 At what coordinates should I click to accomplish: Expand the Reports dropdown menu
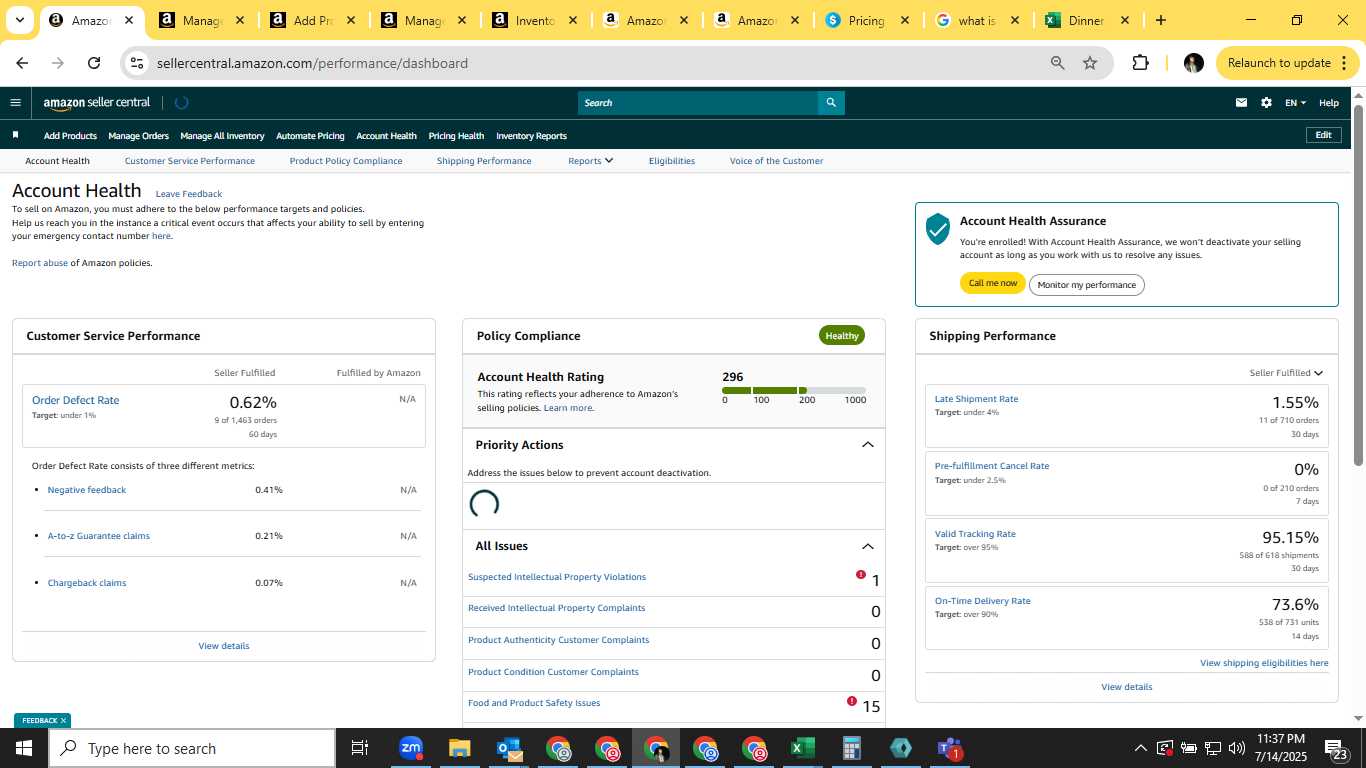[590, 160]
